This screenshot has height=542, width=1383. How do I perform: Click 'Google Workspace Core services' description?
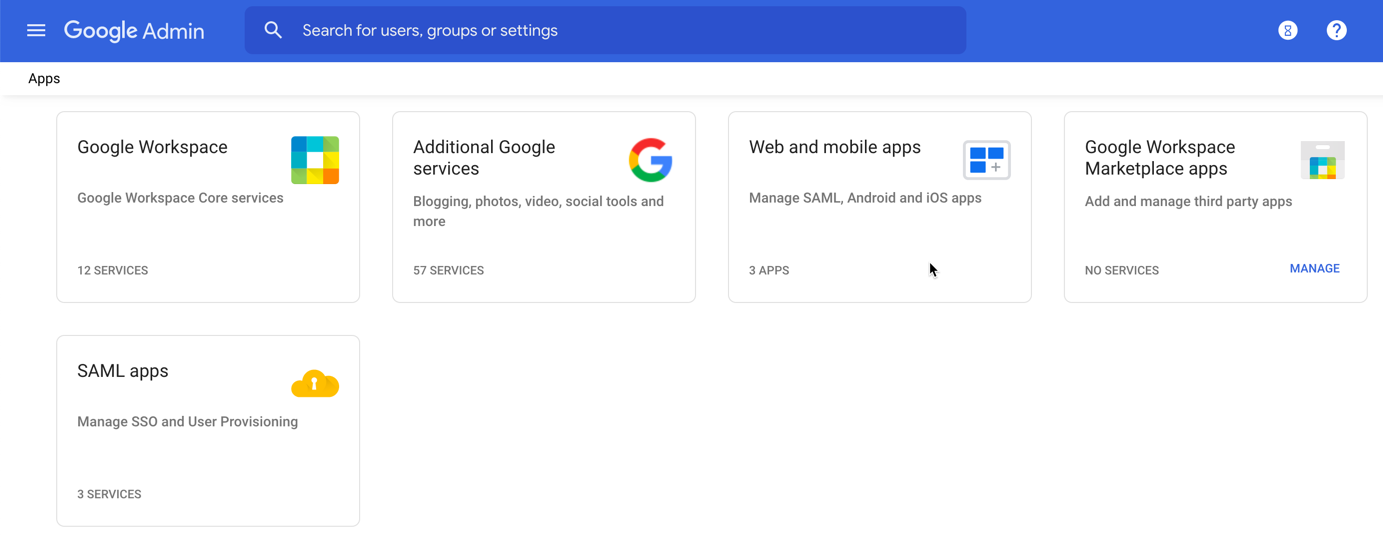(180, 198)
